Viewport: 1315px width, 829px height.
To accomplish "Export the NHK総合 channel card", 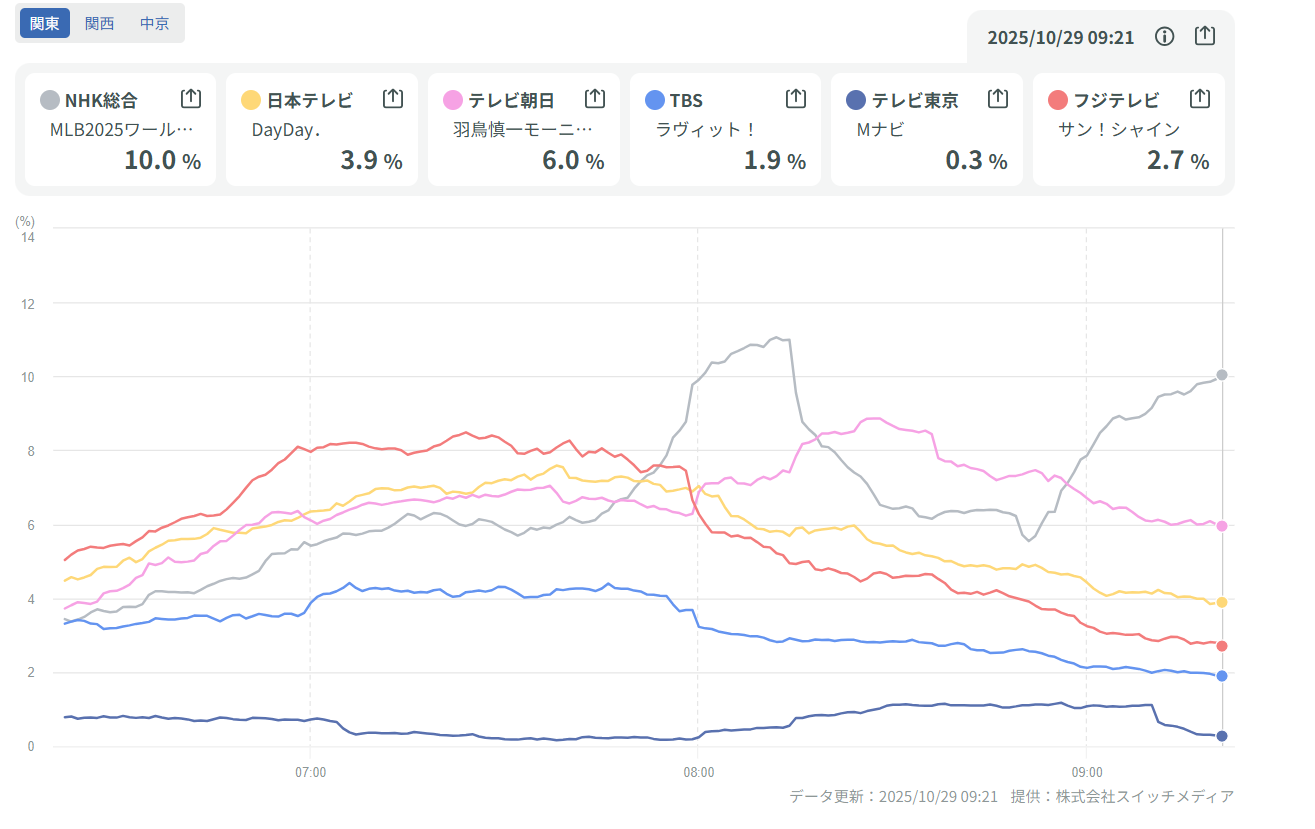I will 191,99.
